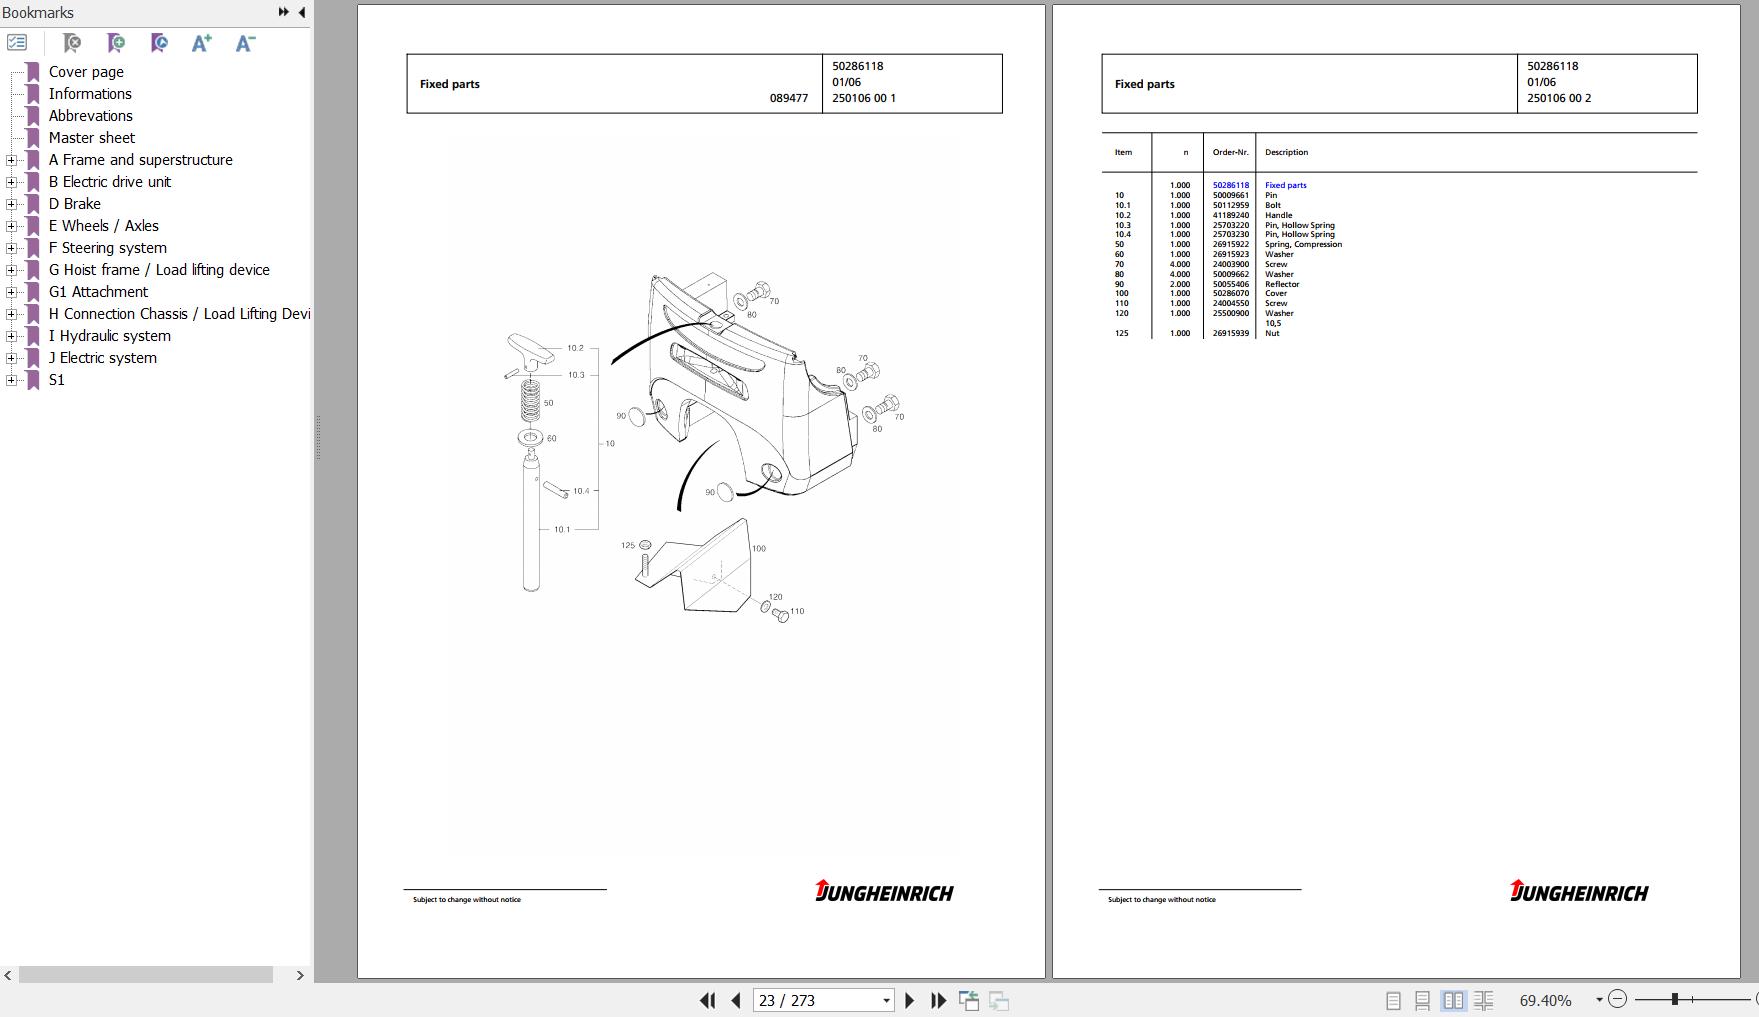Click the blue Fixed parts link

pos(1285,185)
